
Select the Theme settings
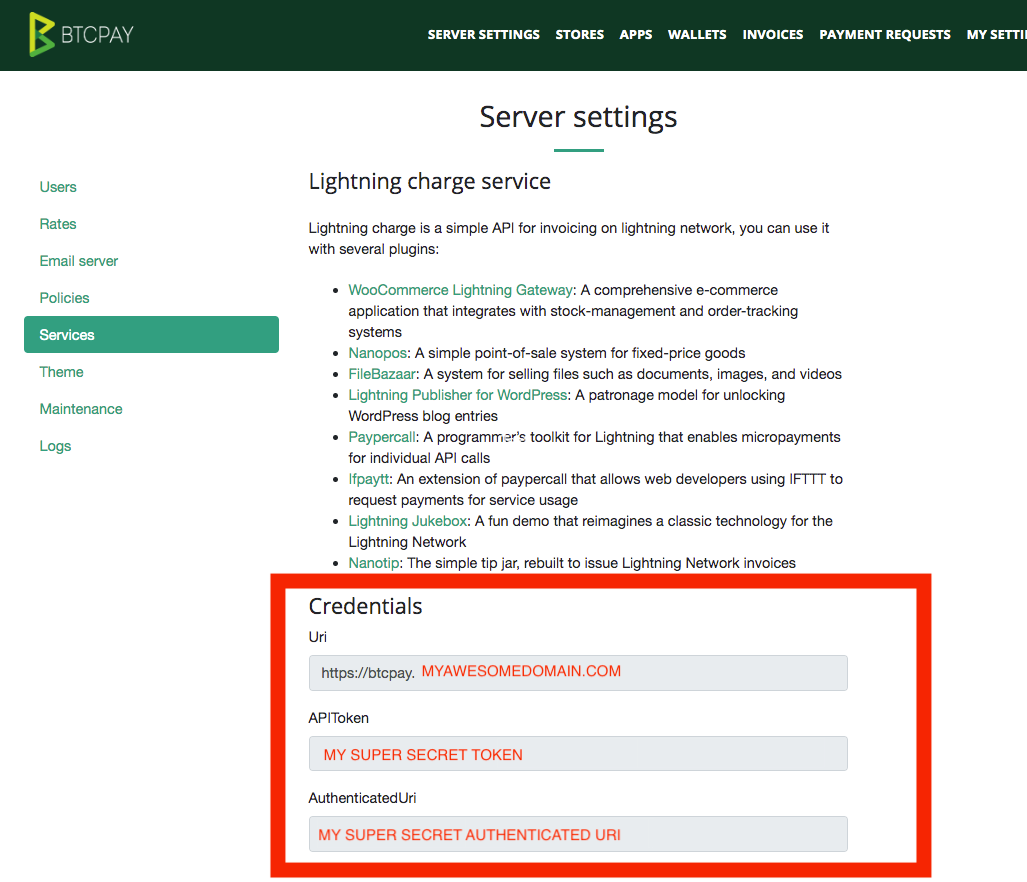click(61, 372)
